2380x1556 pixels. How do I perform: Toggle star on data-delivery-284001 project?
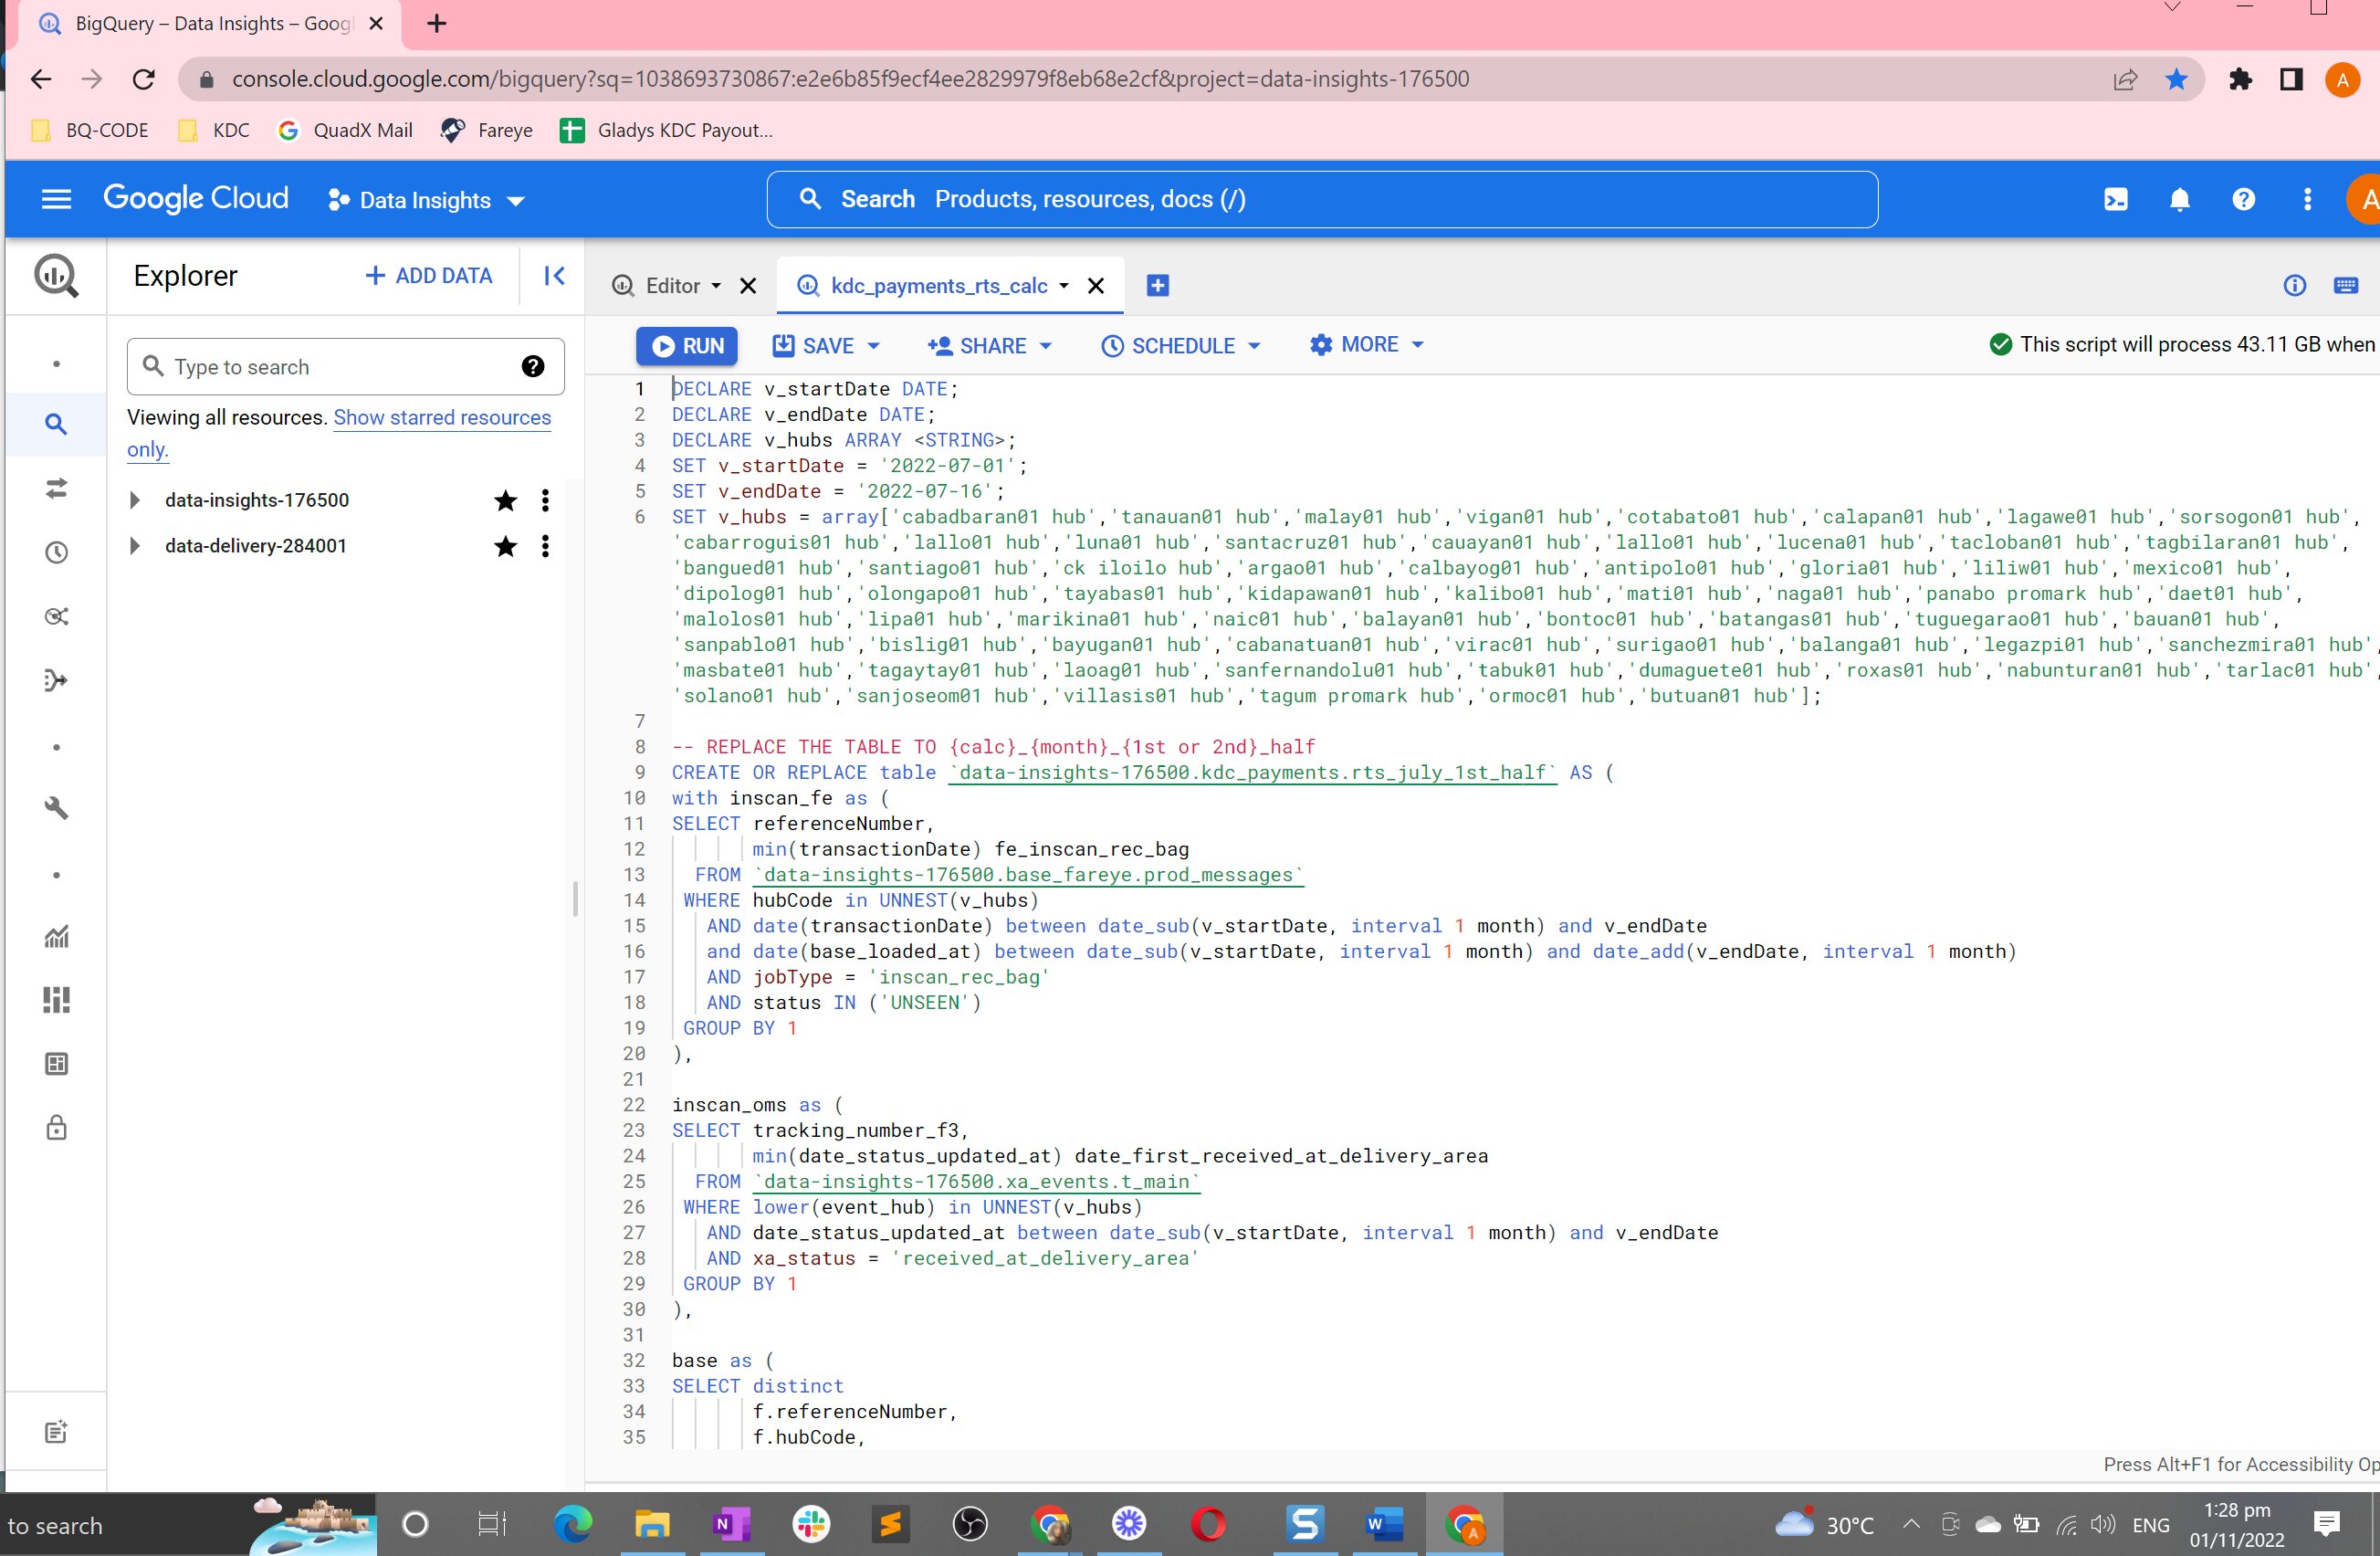point(506,546)
